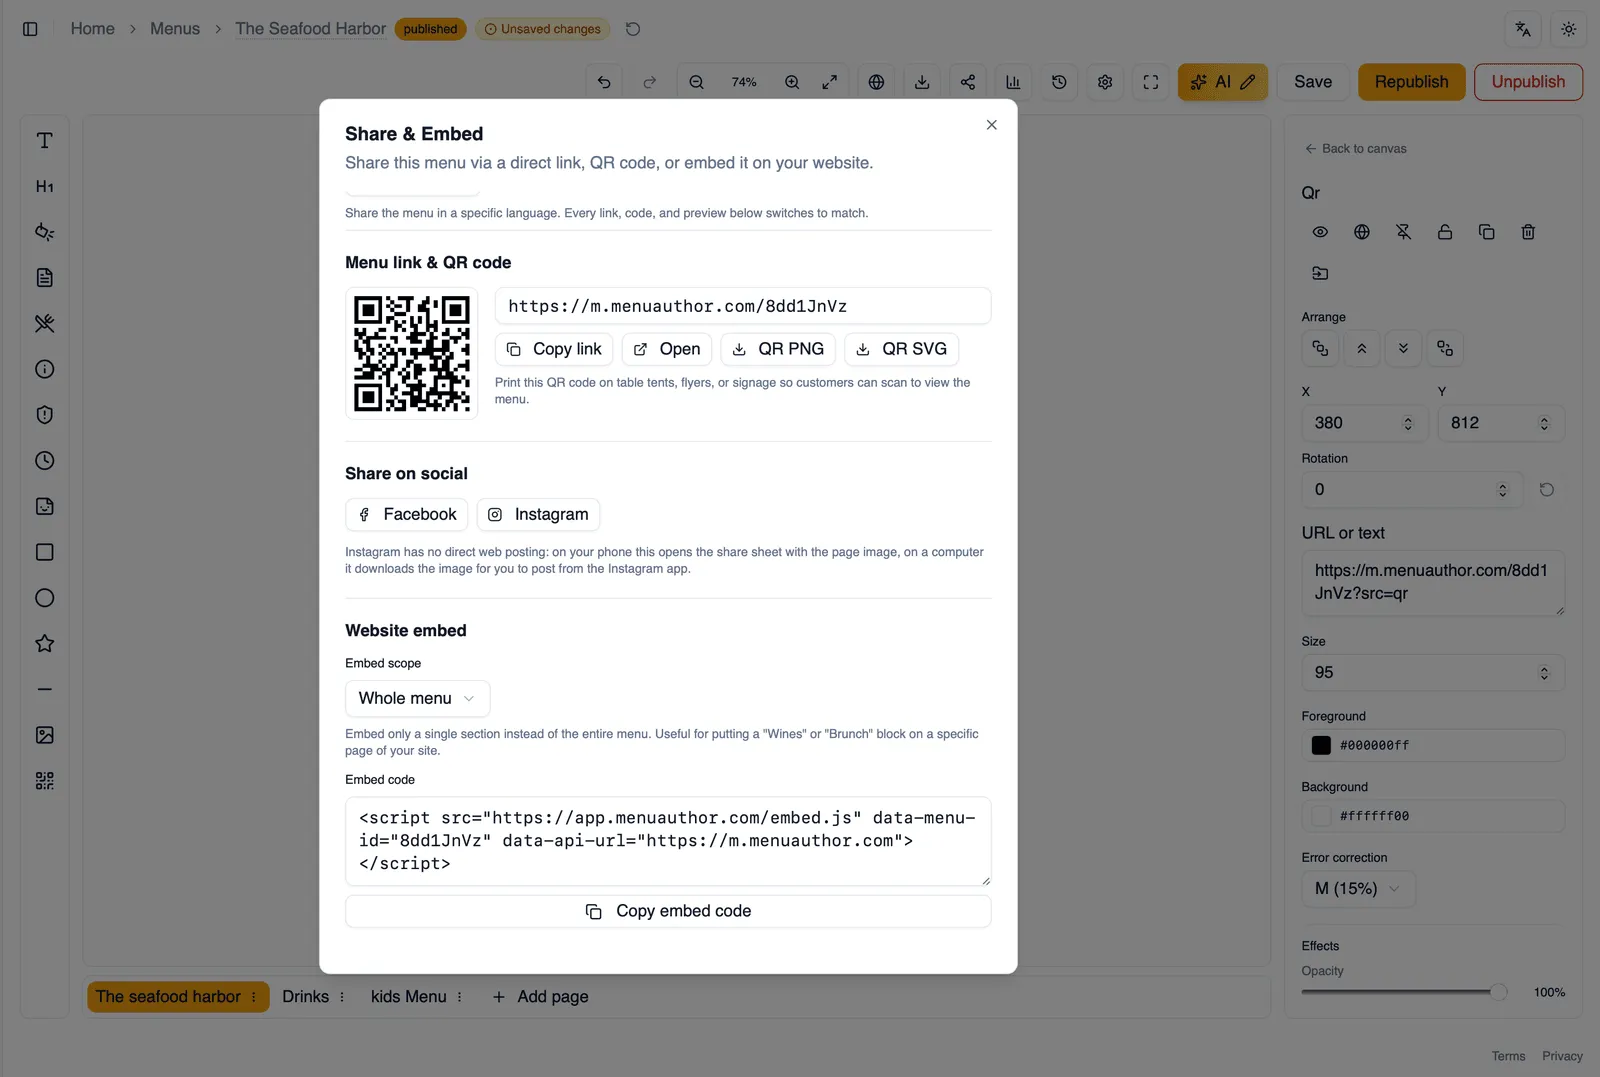The width and height of the screenshot is (1600, 1077).
Task: Select the star shape tool
Action: (x=44, y=644)
